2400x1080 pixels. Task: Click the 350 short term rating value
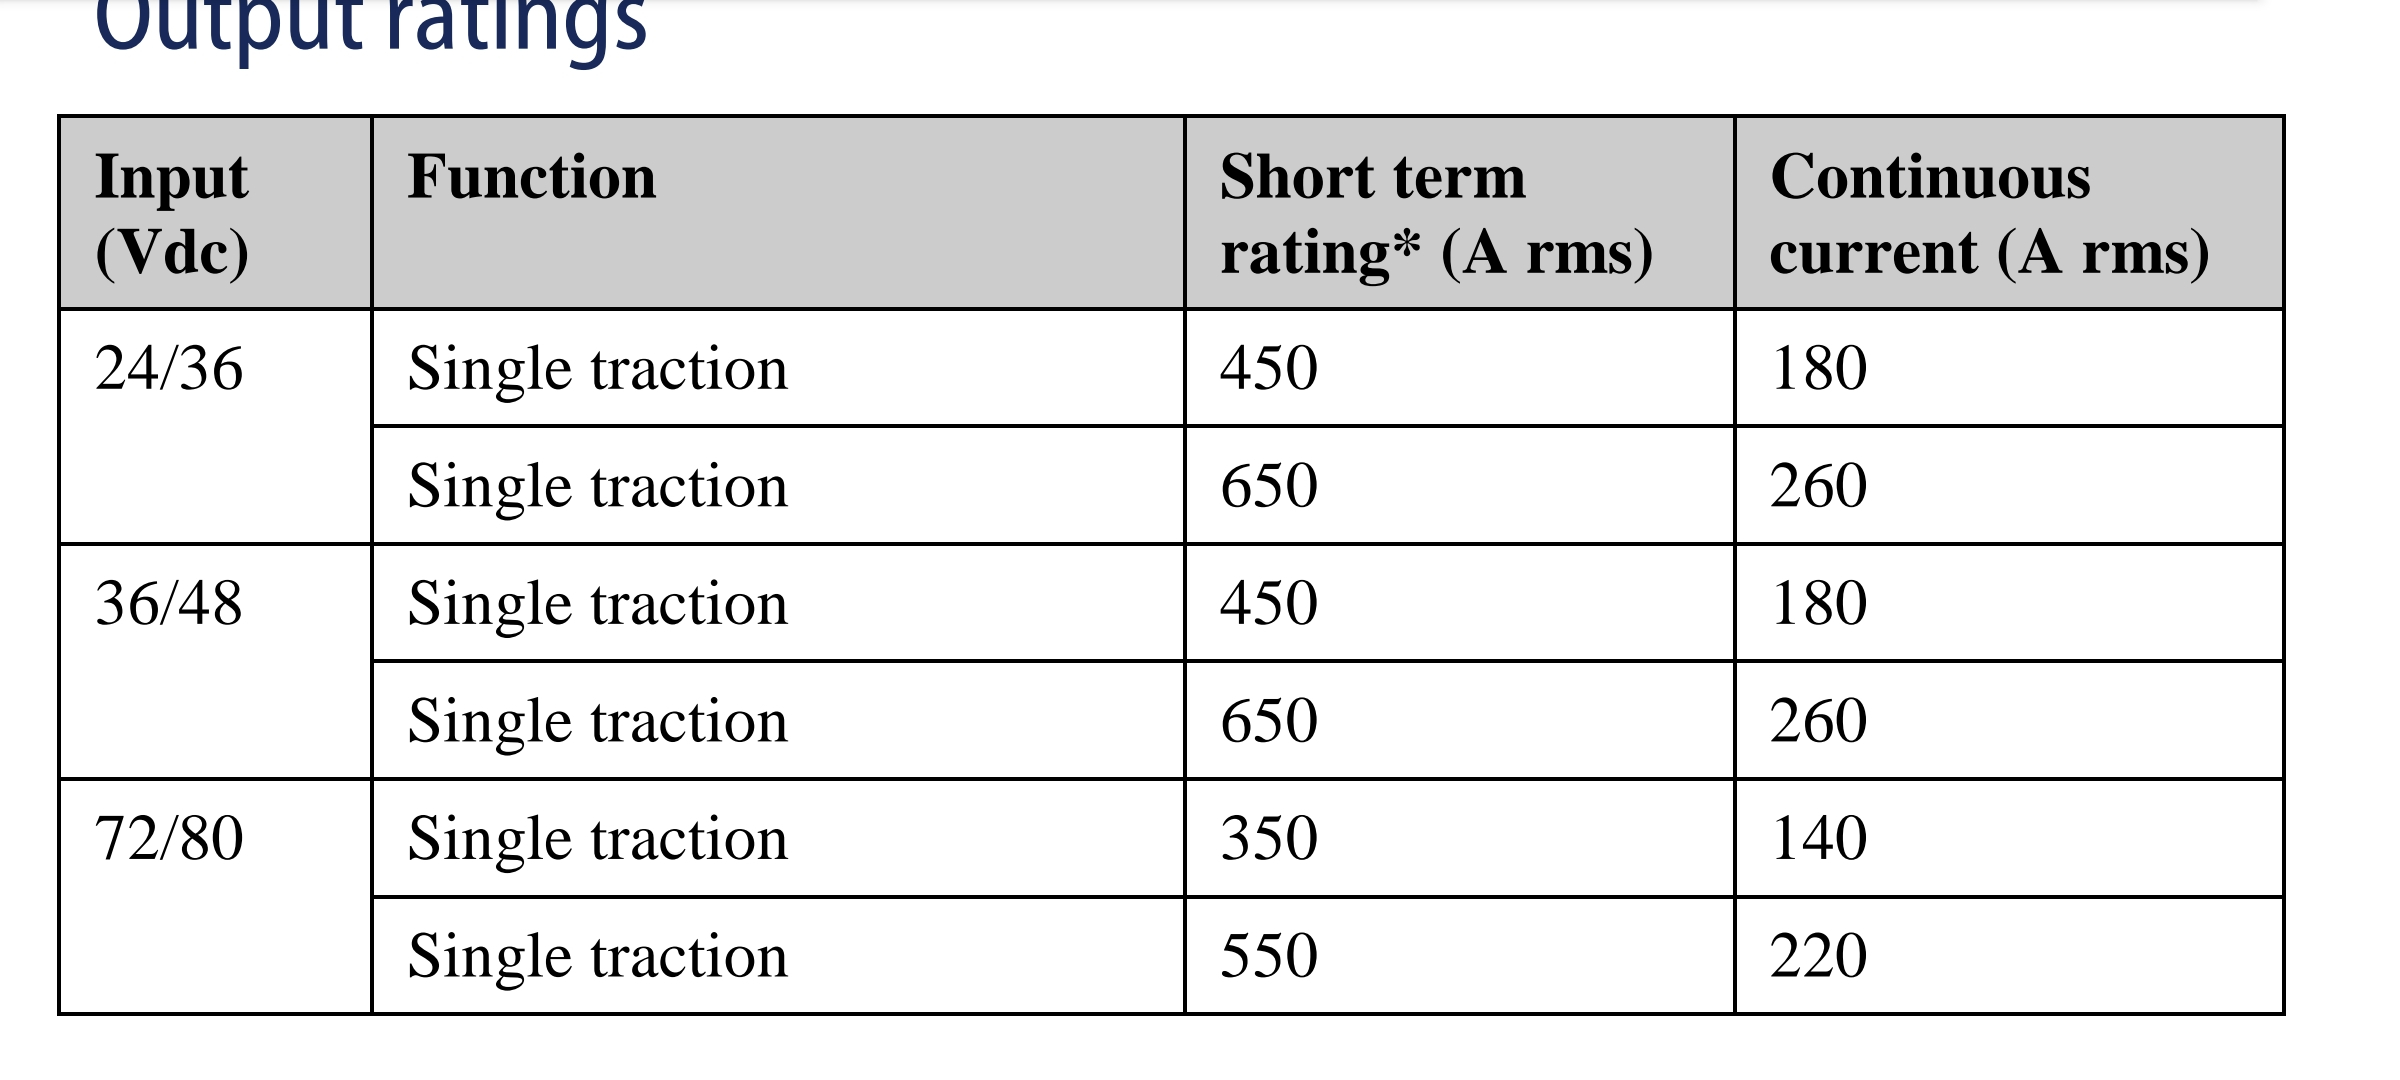coord(1269,838)
